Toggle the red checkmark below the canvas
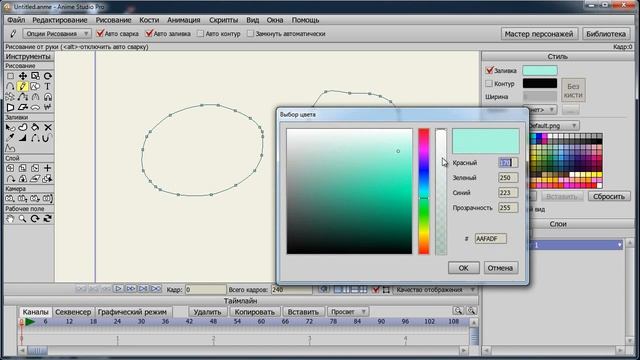The height and width of the screenshot is (360, 640). point(376,290)
